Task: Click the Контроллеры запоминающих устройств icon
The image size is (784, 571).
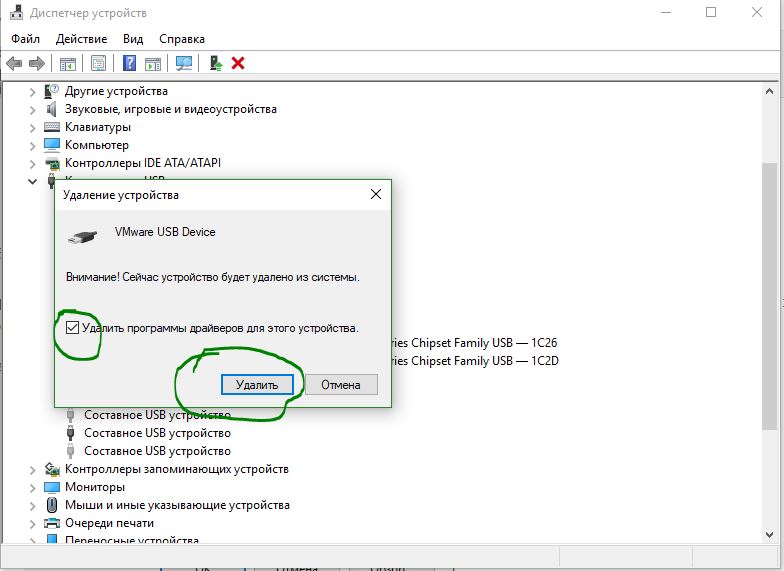Action: tap(52, 469)
